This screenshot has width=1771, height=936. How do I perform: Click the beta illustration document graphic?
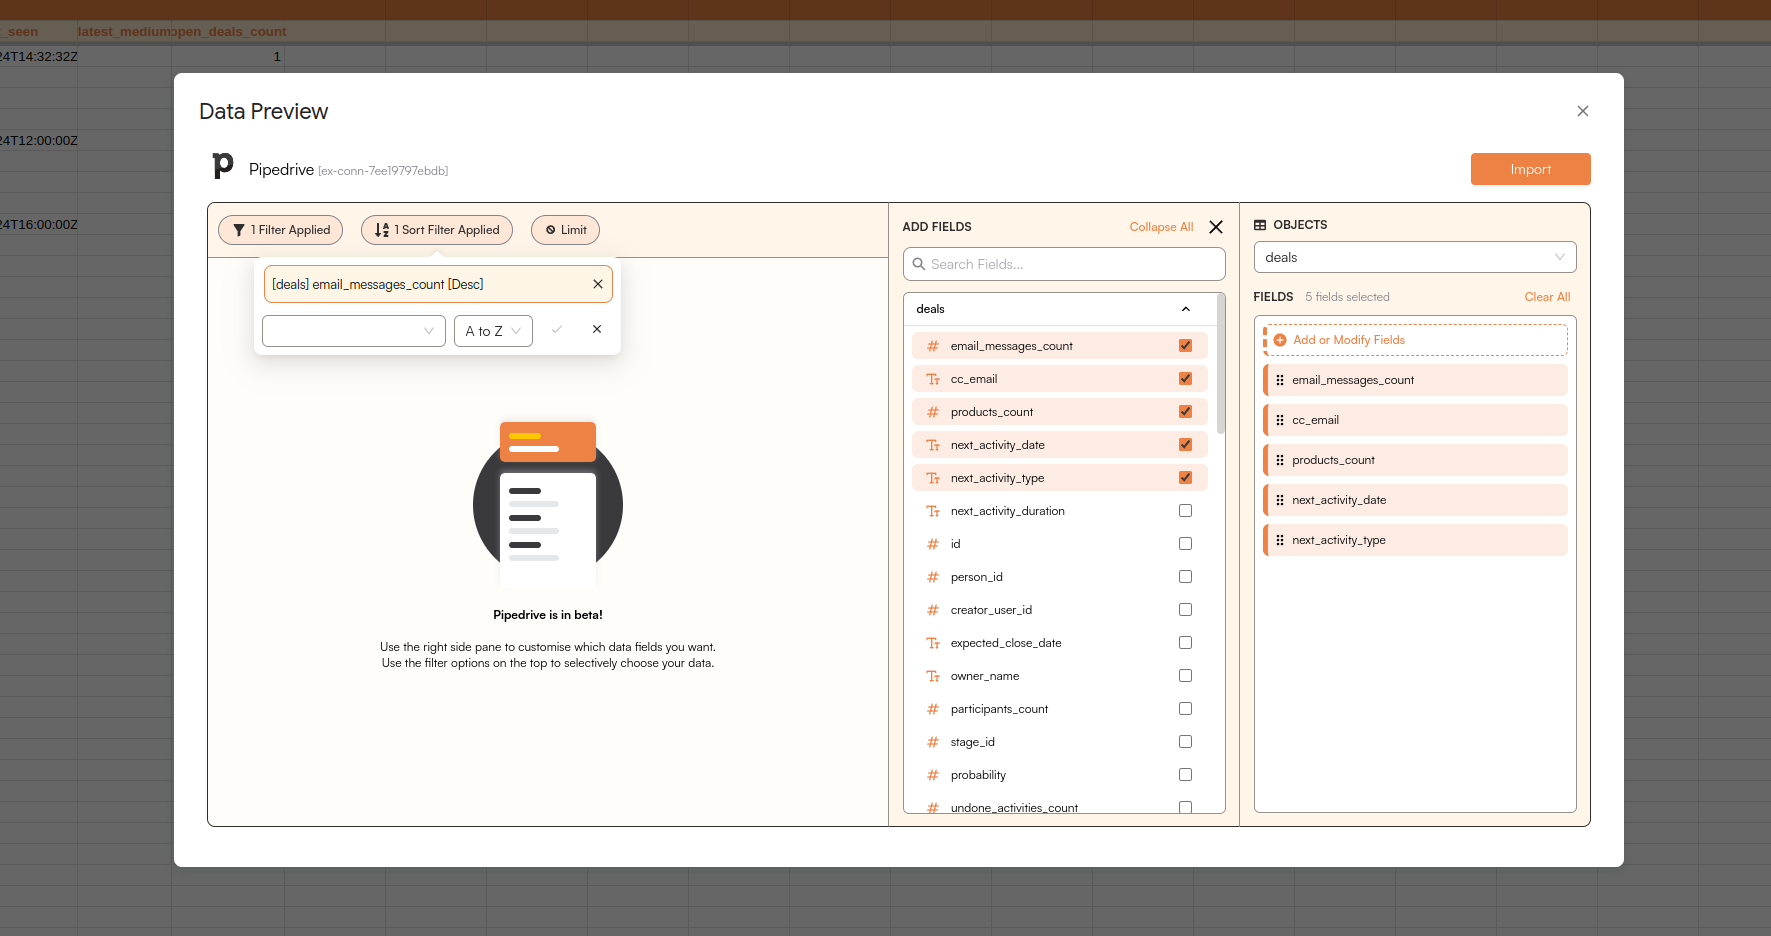548,504
